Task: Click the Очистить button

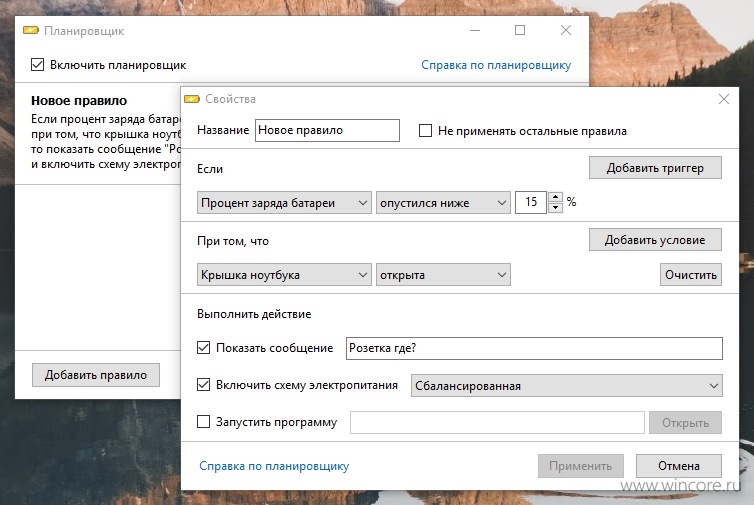Action: coord(691,275)
